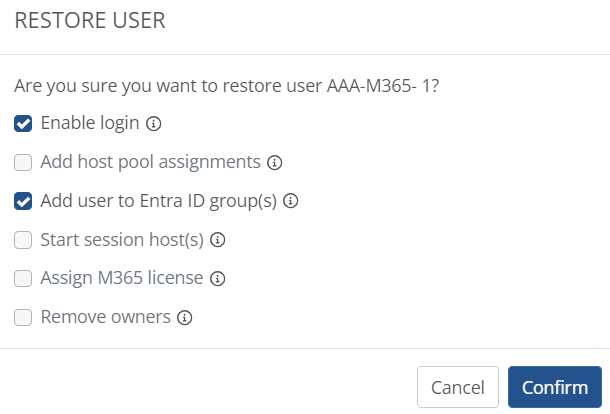Confirm restoring the user
The height and width of the screenshot is (414, 610).
click(555, 387)
